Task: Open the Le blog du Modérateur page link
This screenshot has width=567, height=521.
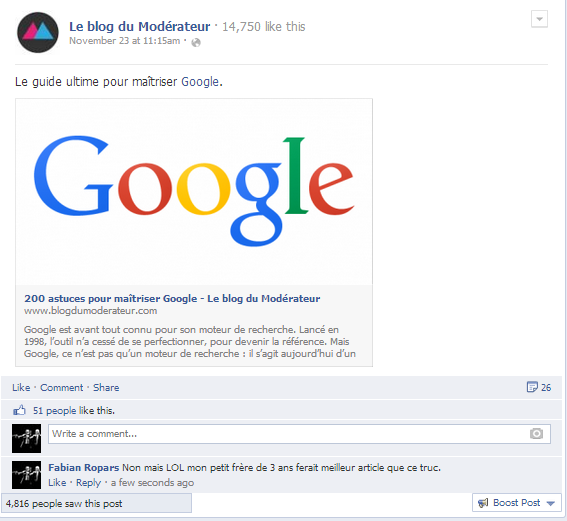Action: tap(140, 26)
